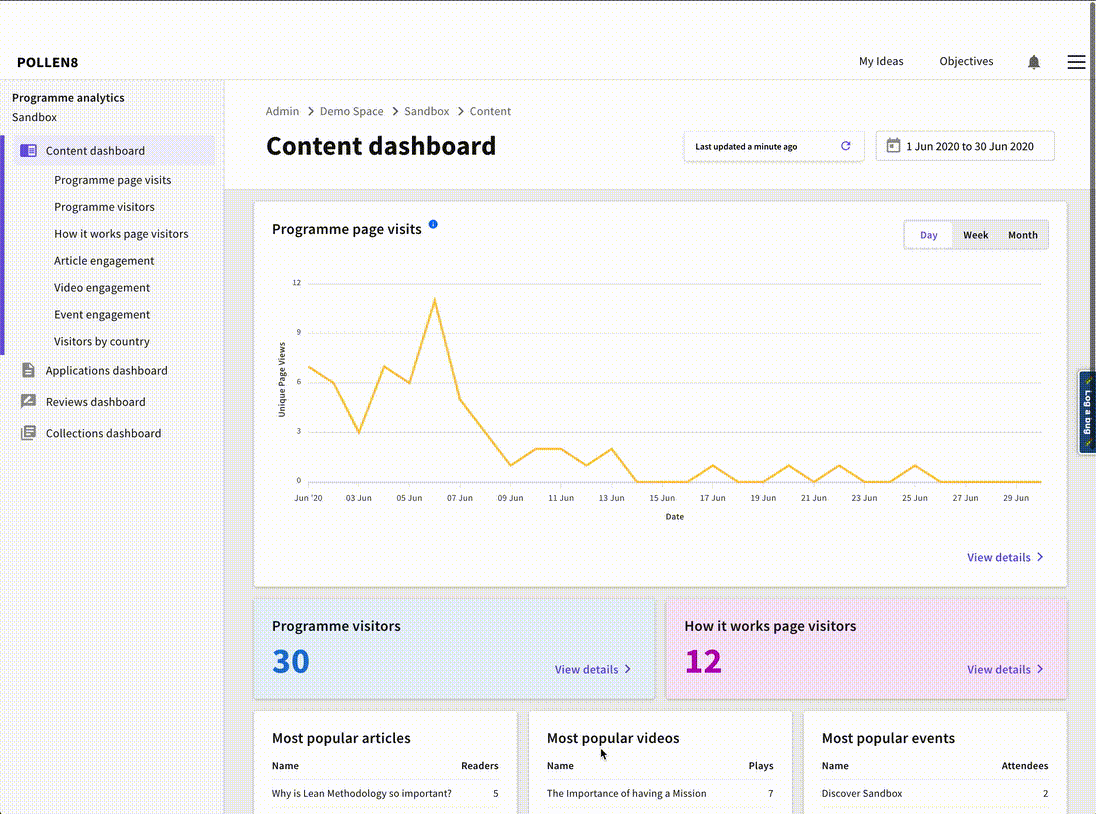Click the info icon beside Programme page visits

pyautogui.click(x=433, y=224)
